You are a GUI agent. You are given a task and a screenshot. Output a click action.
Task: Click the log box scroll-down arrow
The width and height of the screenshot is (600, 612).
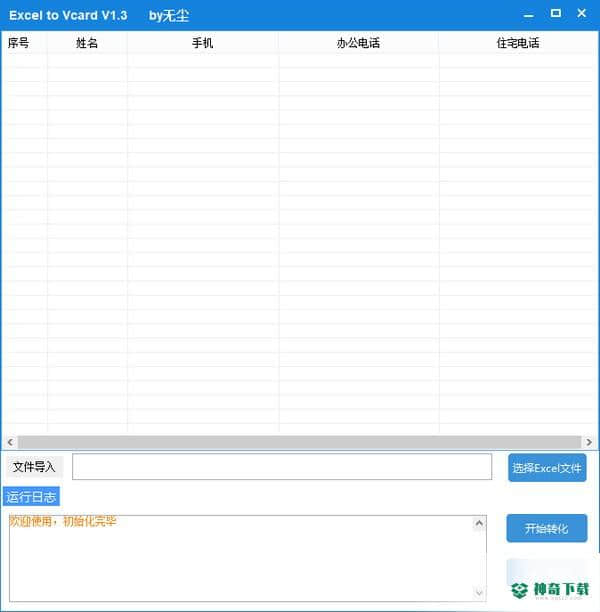479,593
